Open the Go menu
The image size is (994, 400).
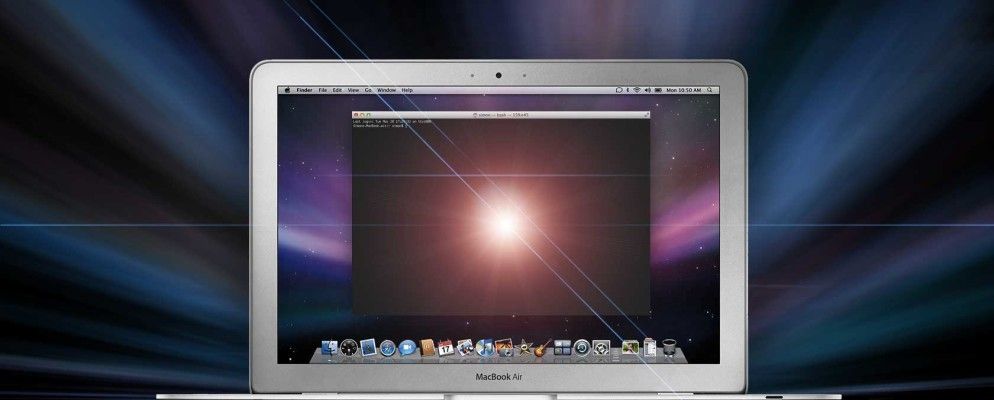coord(368,90)
